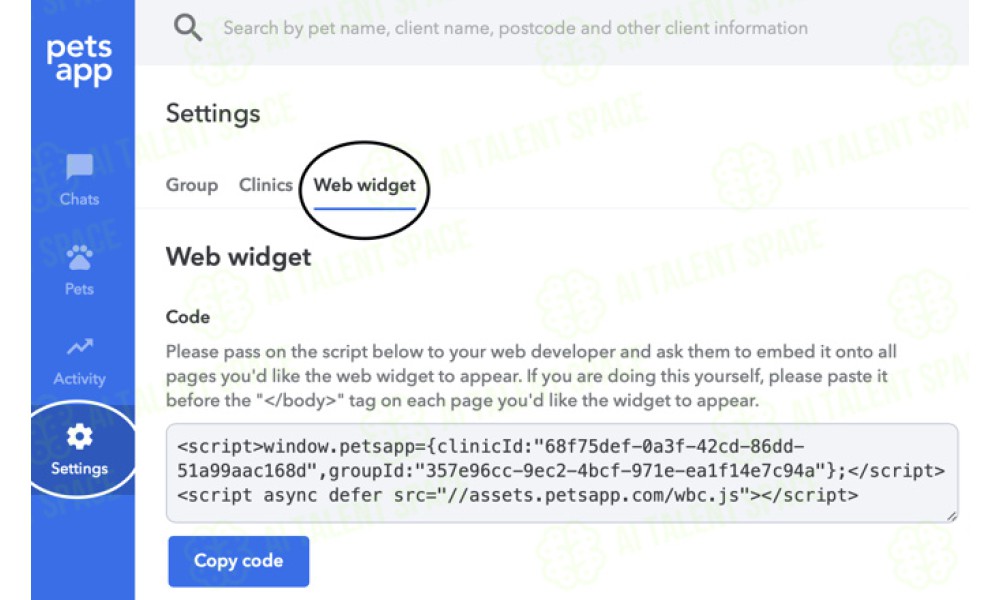Screen dimensions: 1000x600
Task: Open the Pets section paw icon
Action: pyautogui.click(x=79, y=257)
